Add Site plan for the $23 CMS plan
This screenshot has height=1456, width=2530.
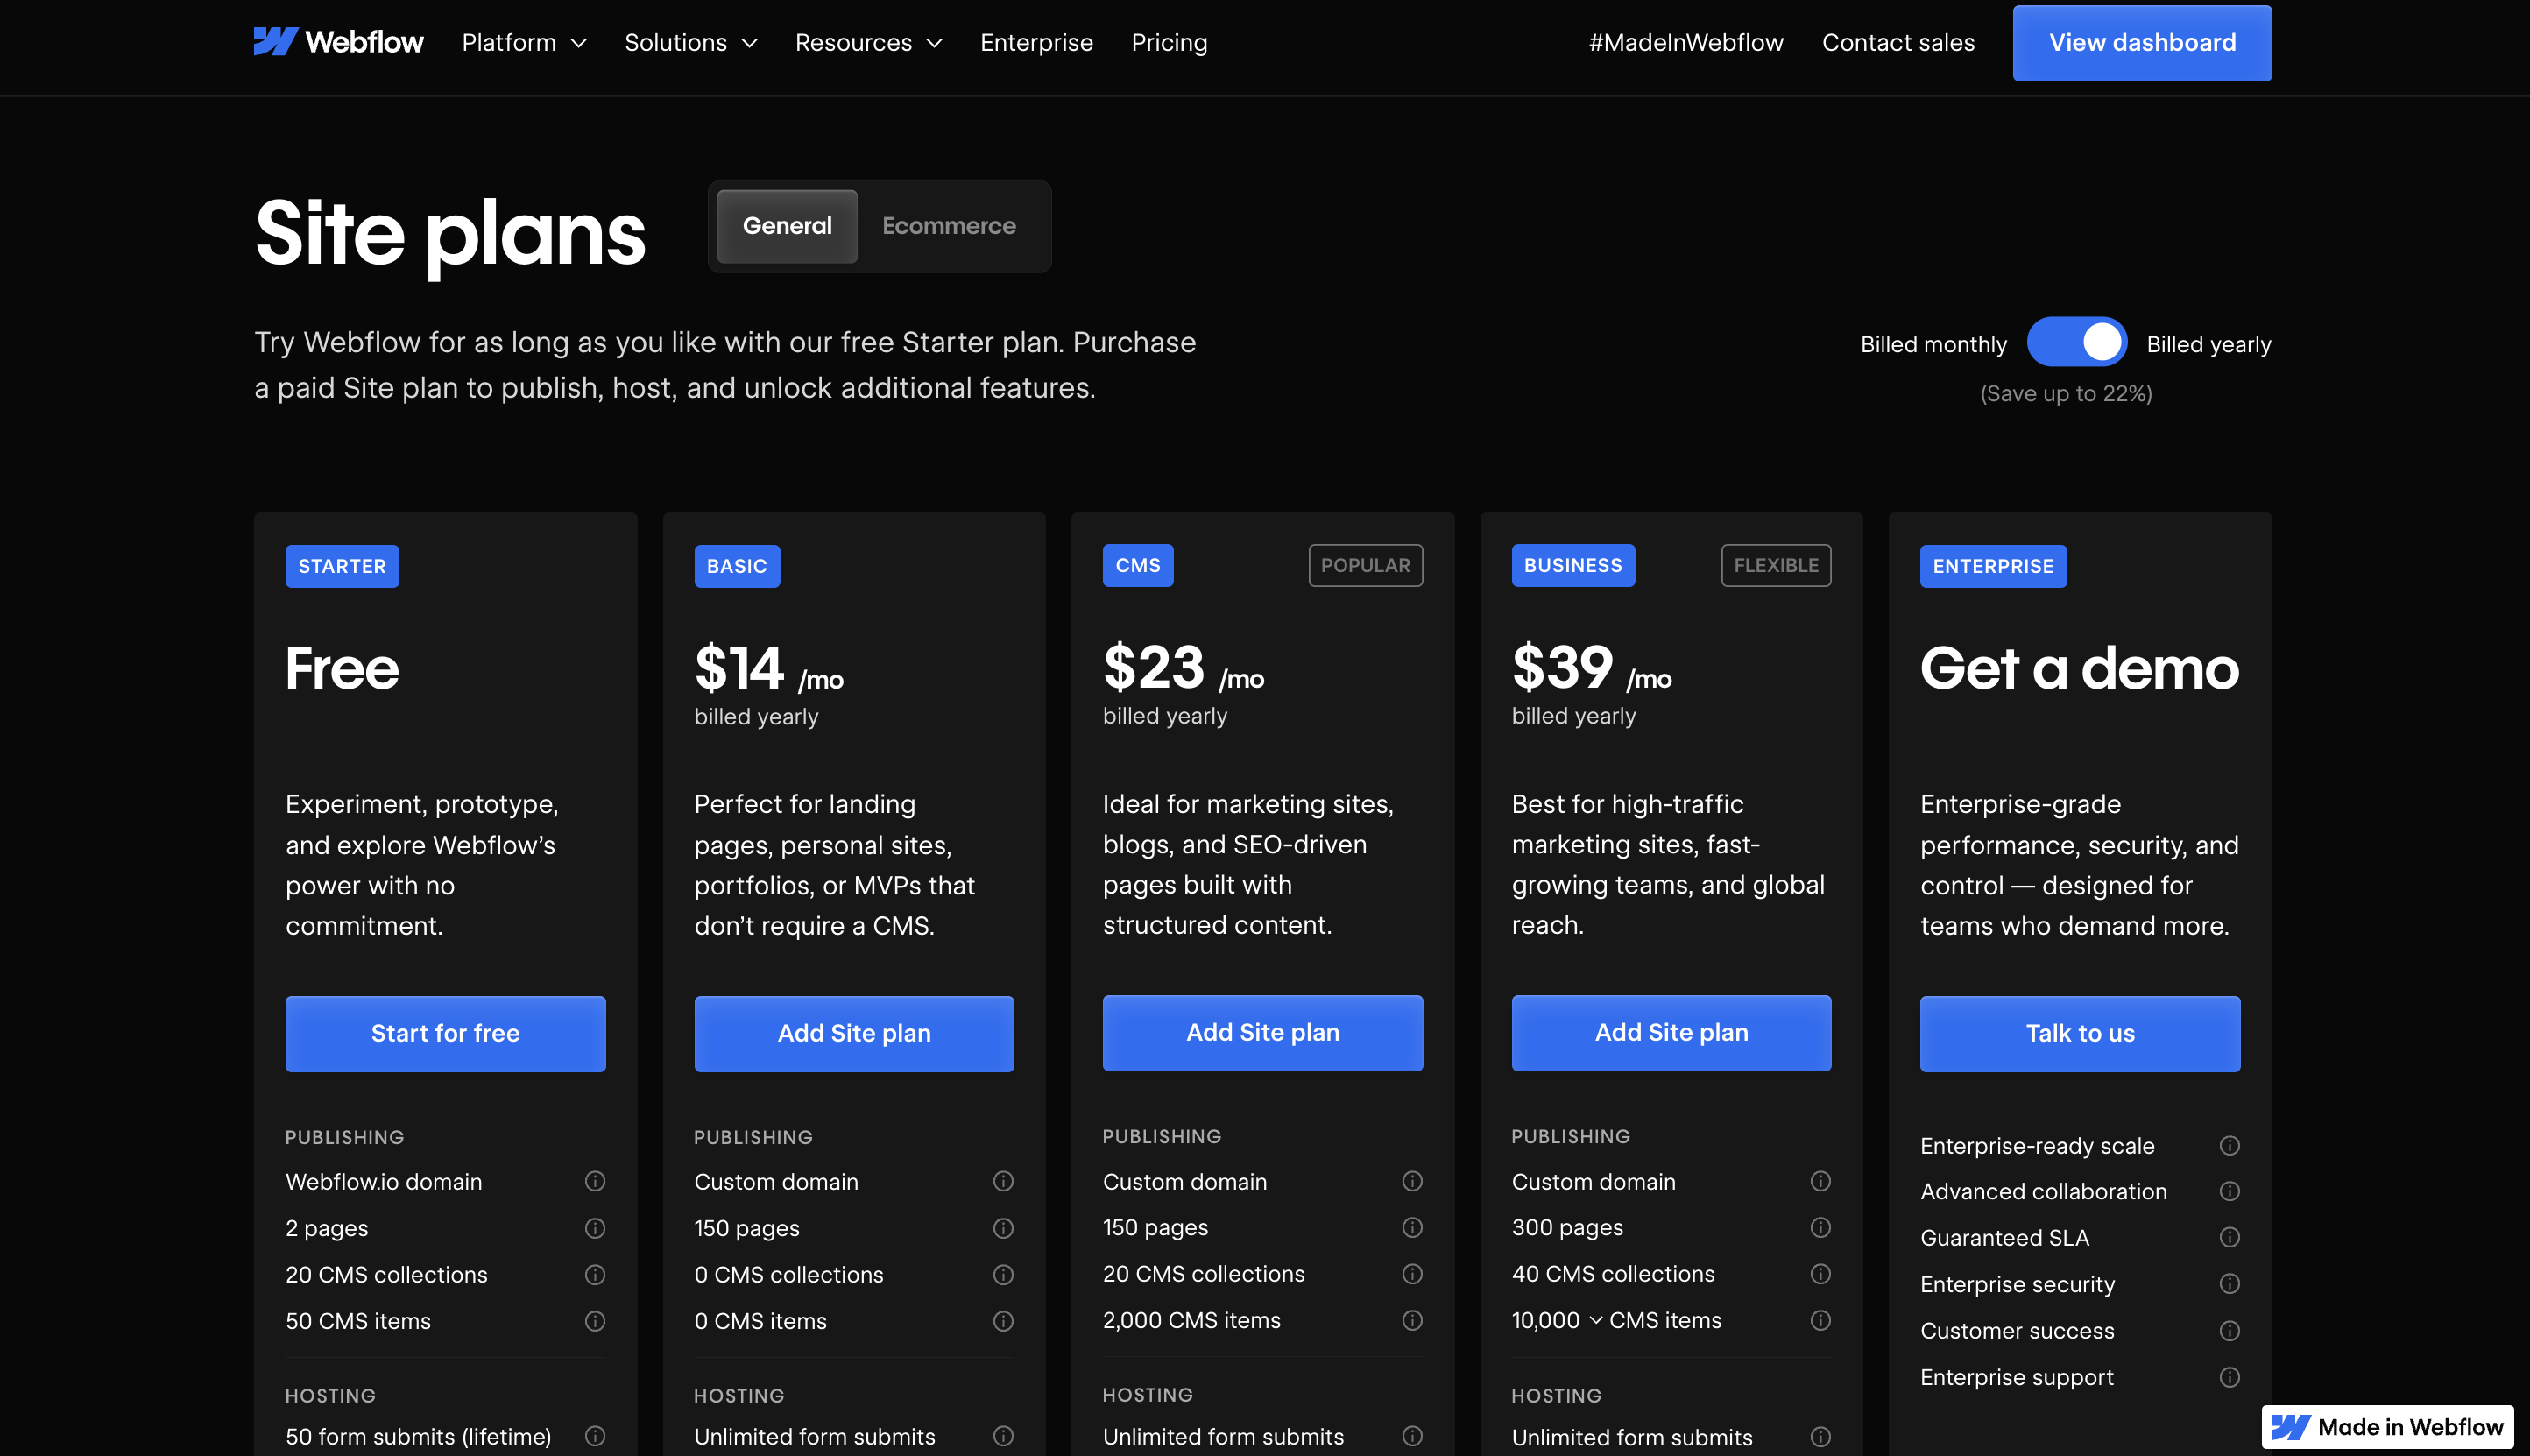click(1262, 1032)
